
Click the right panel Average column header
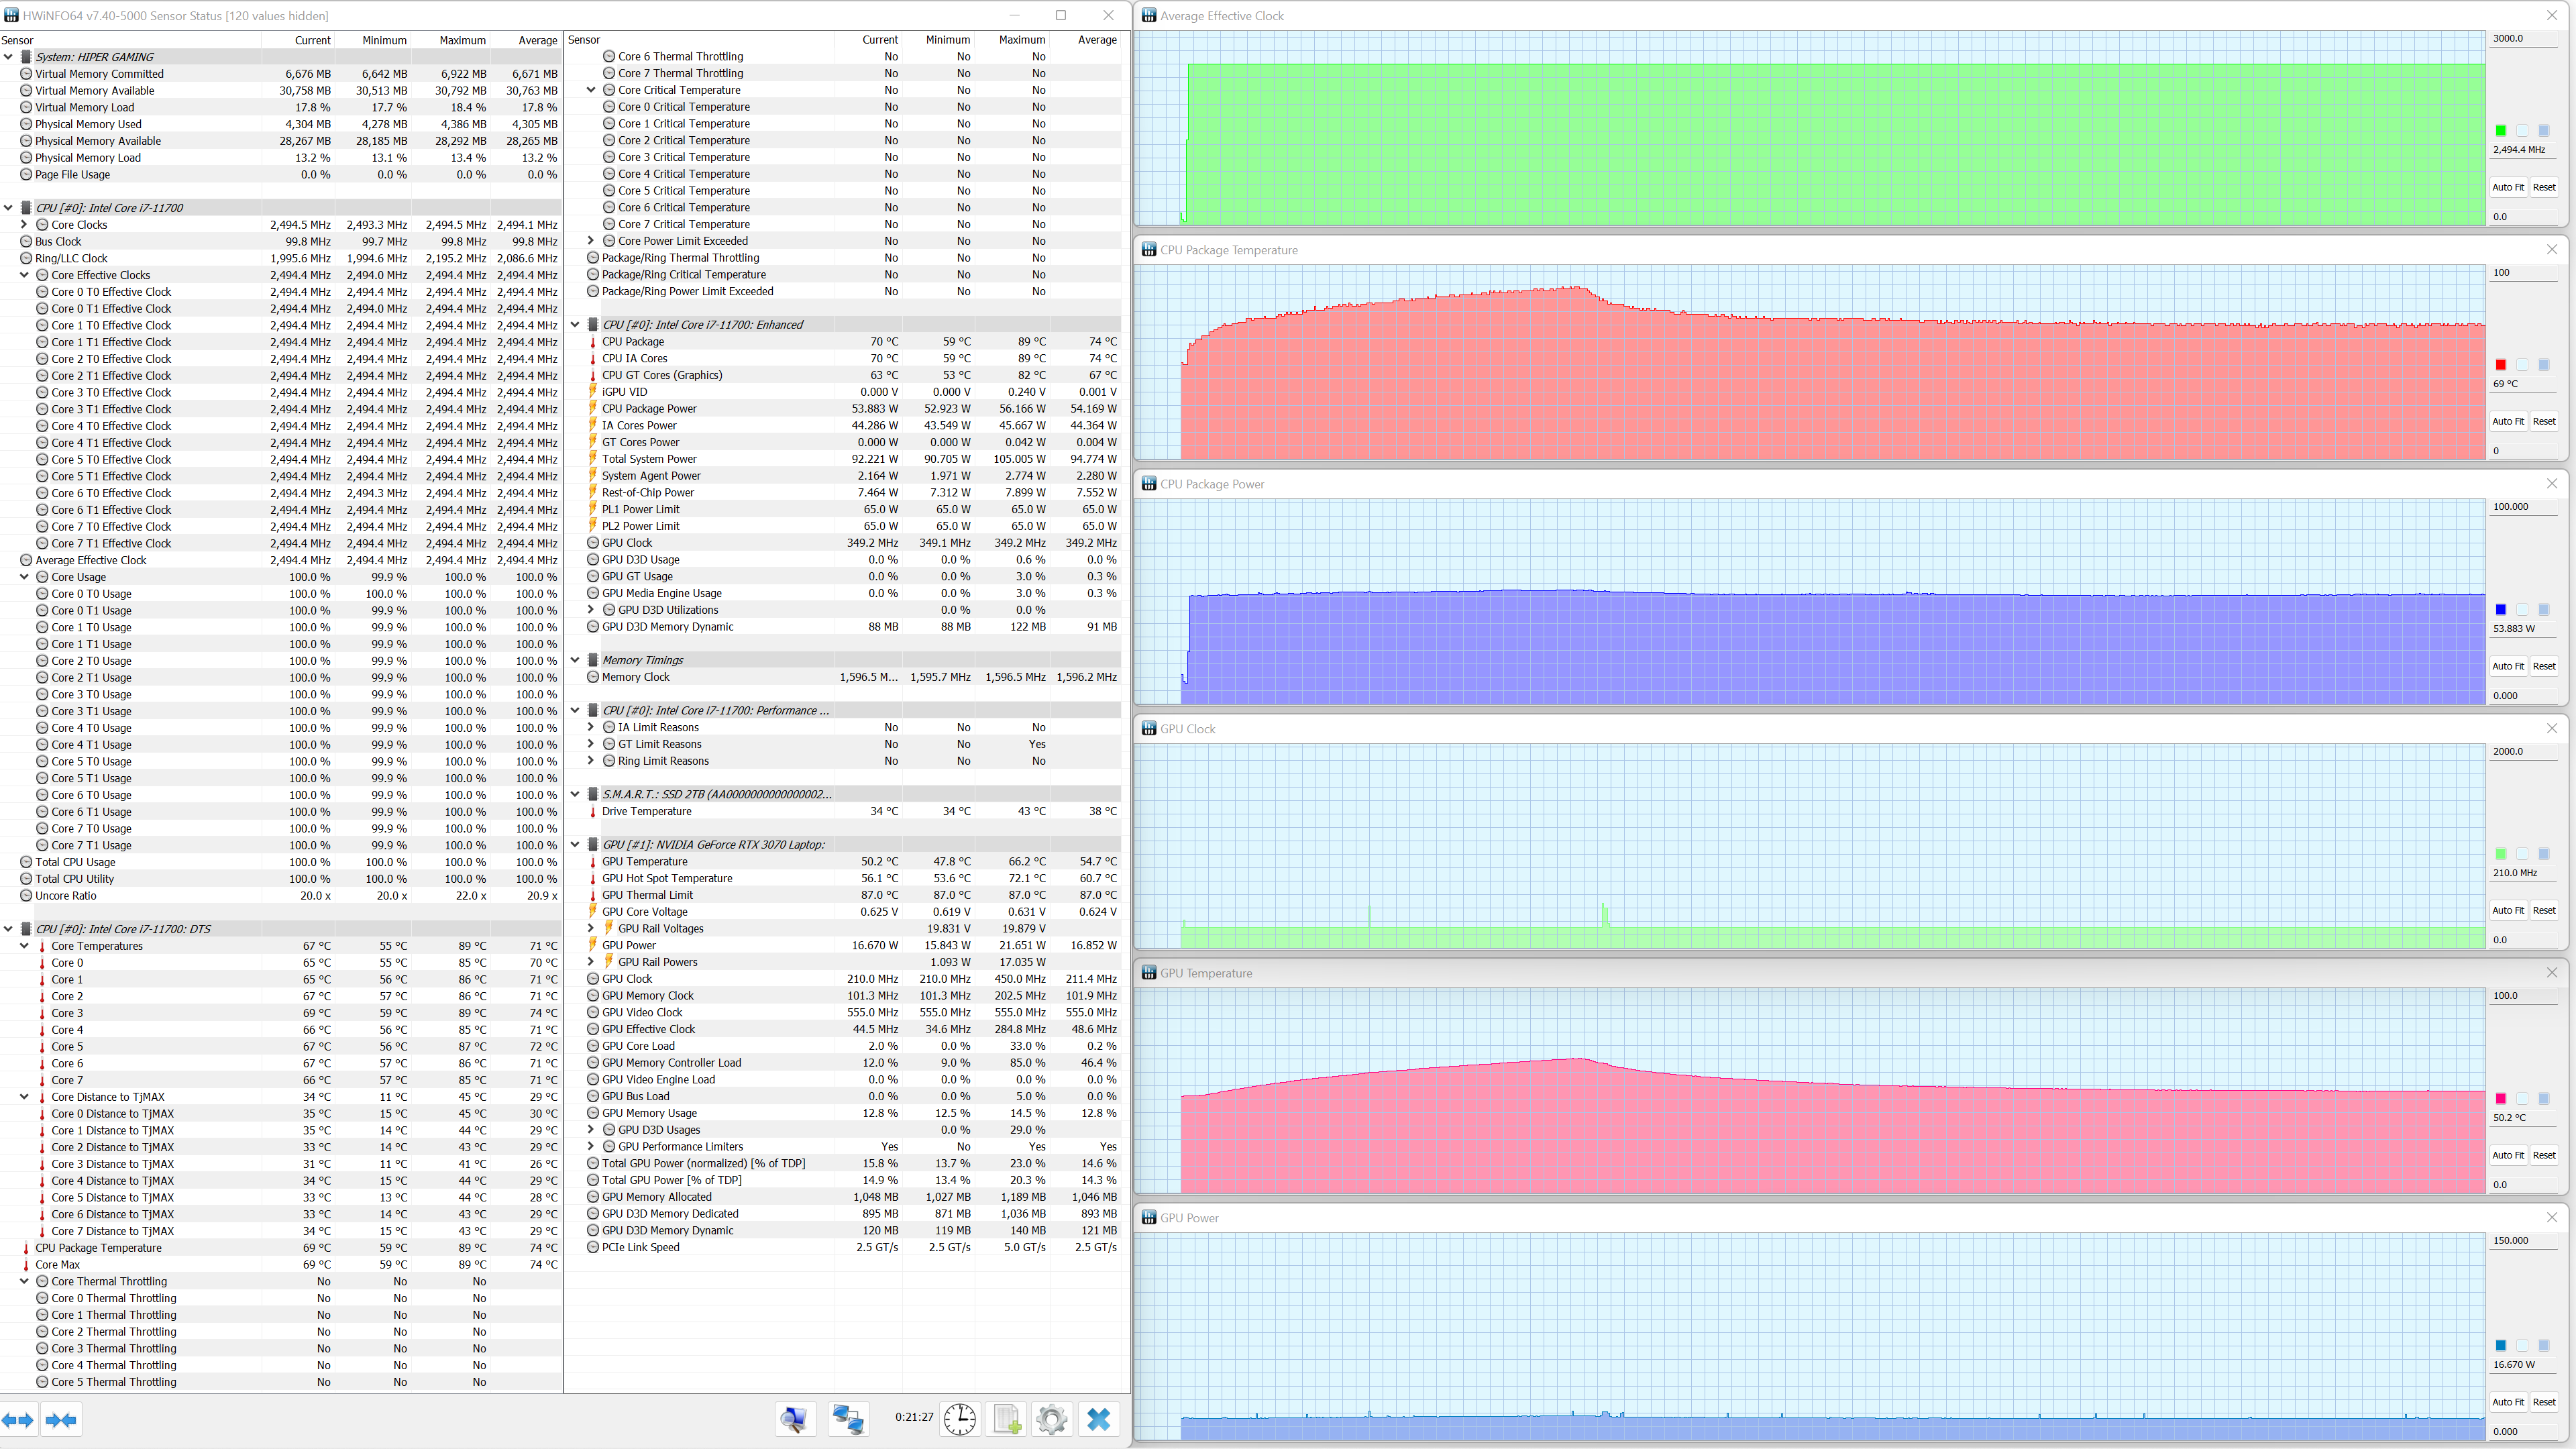tap(1096, 40)
